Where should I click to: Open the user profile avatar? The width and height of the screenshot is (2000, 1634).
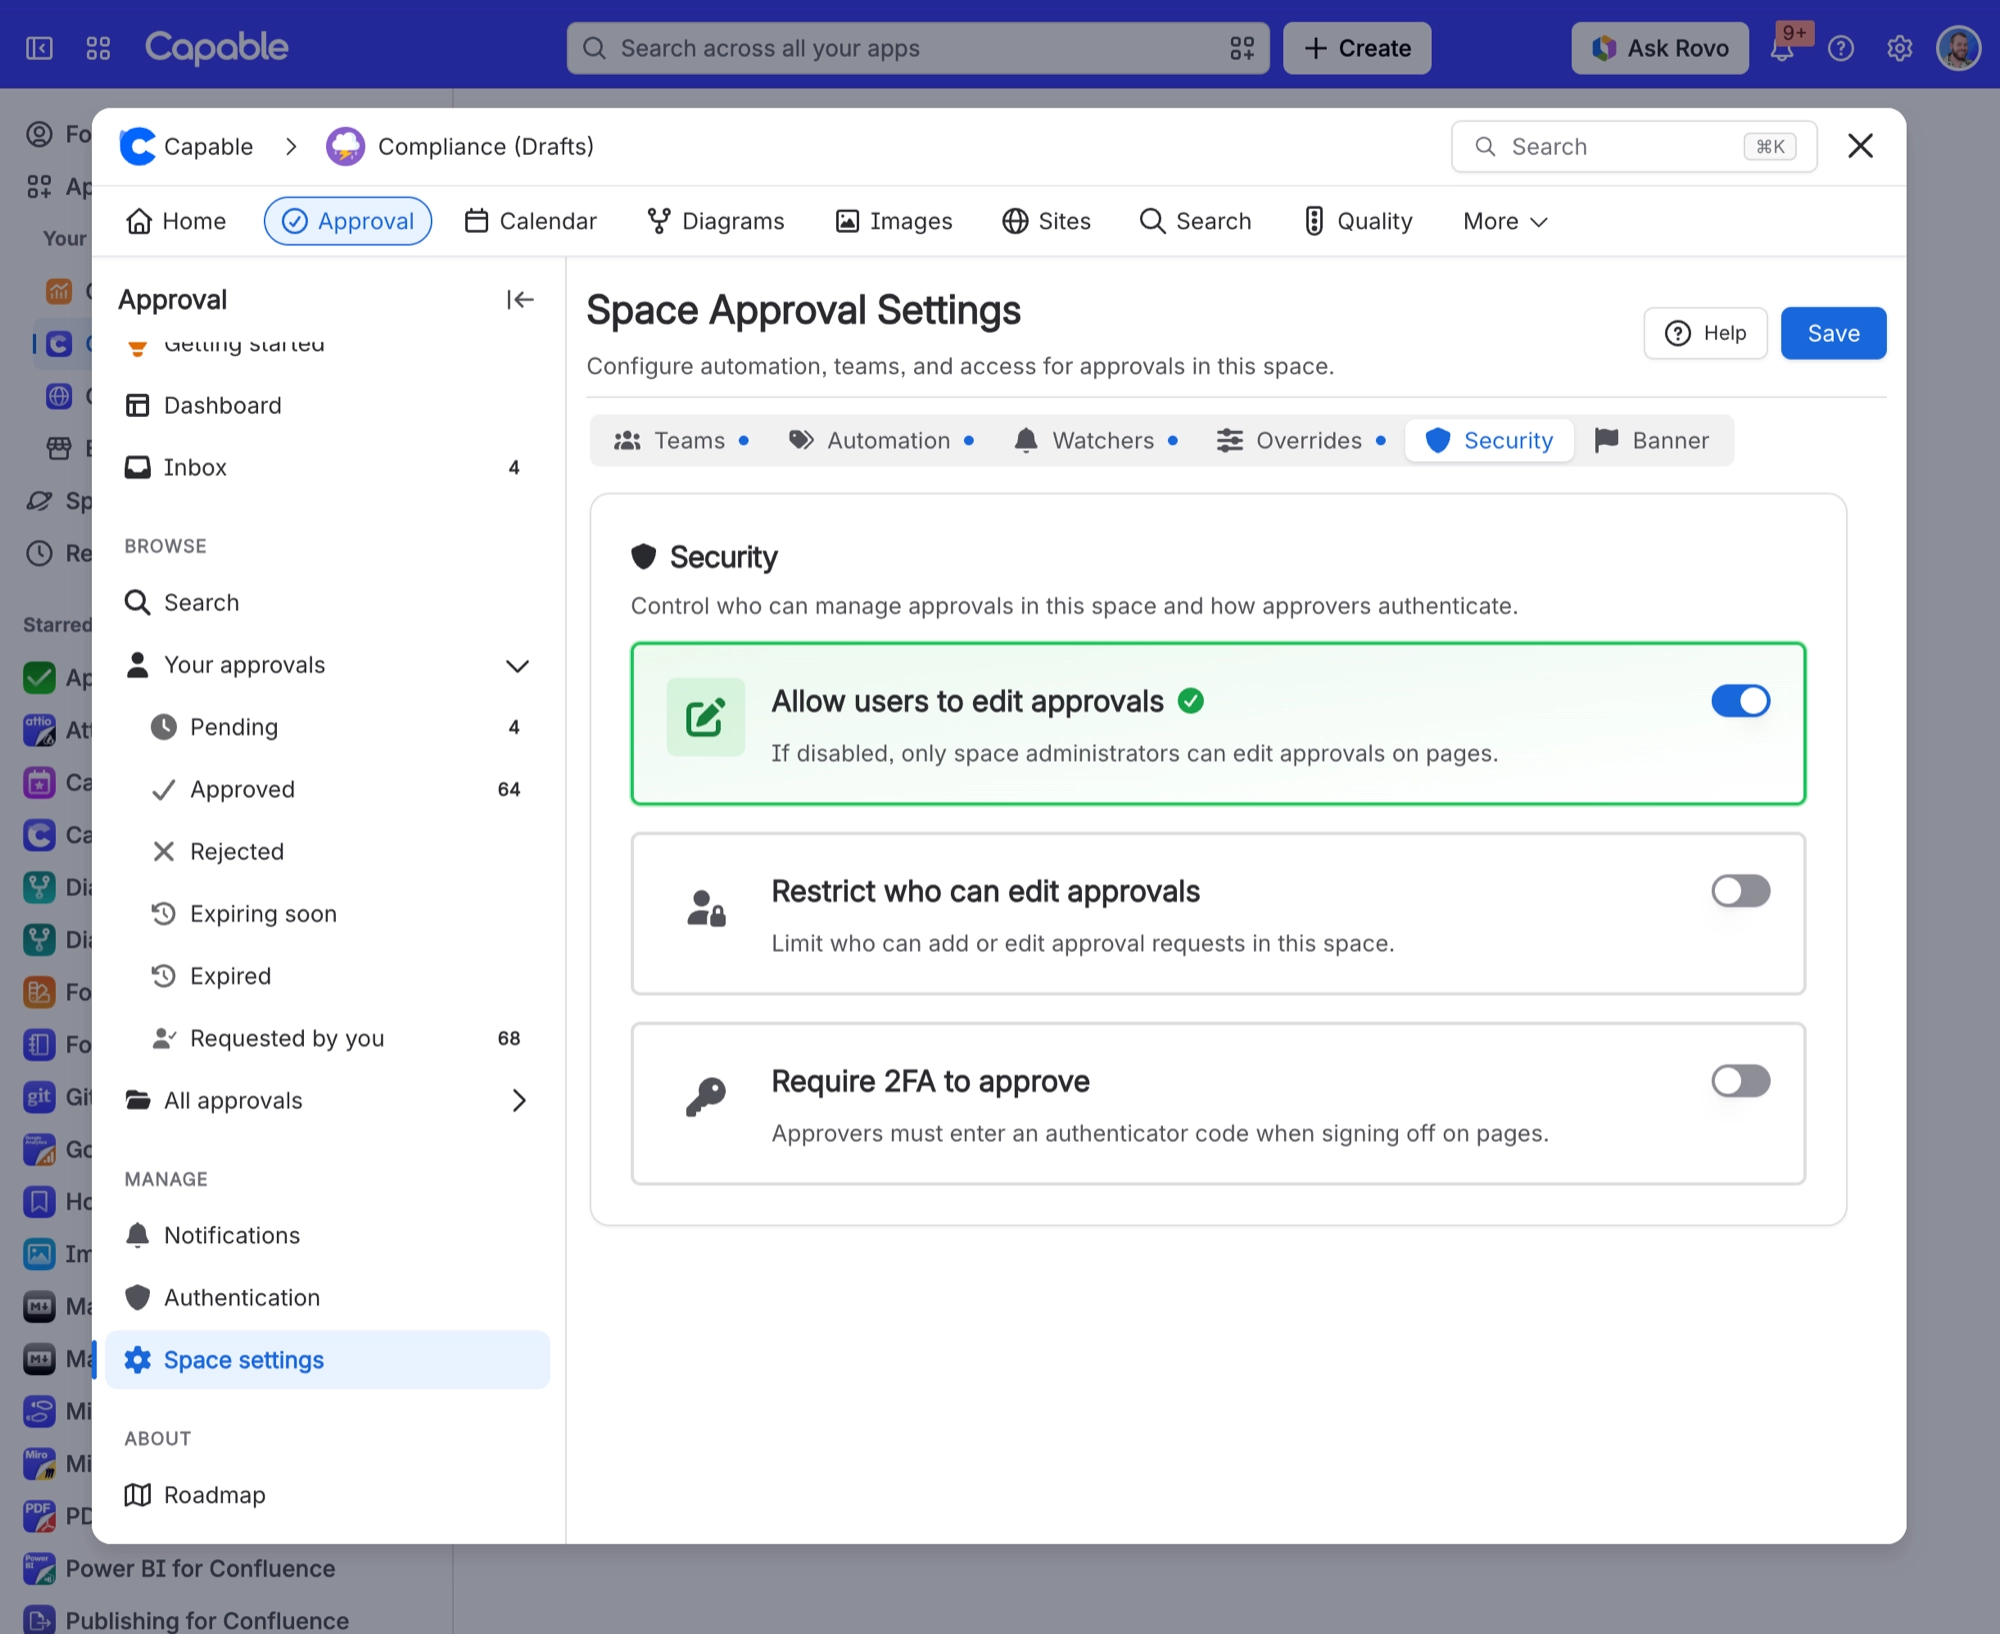1958,48
